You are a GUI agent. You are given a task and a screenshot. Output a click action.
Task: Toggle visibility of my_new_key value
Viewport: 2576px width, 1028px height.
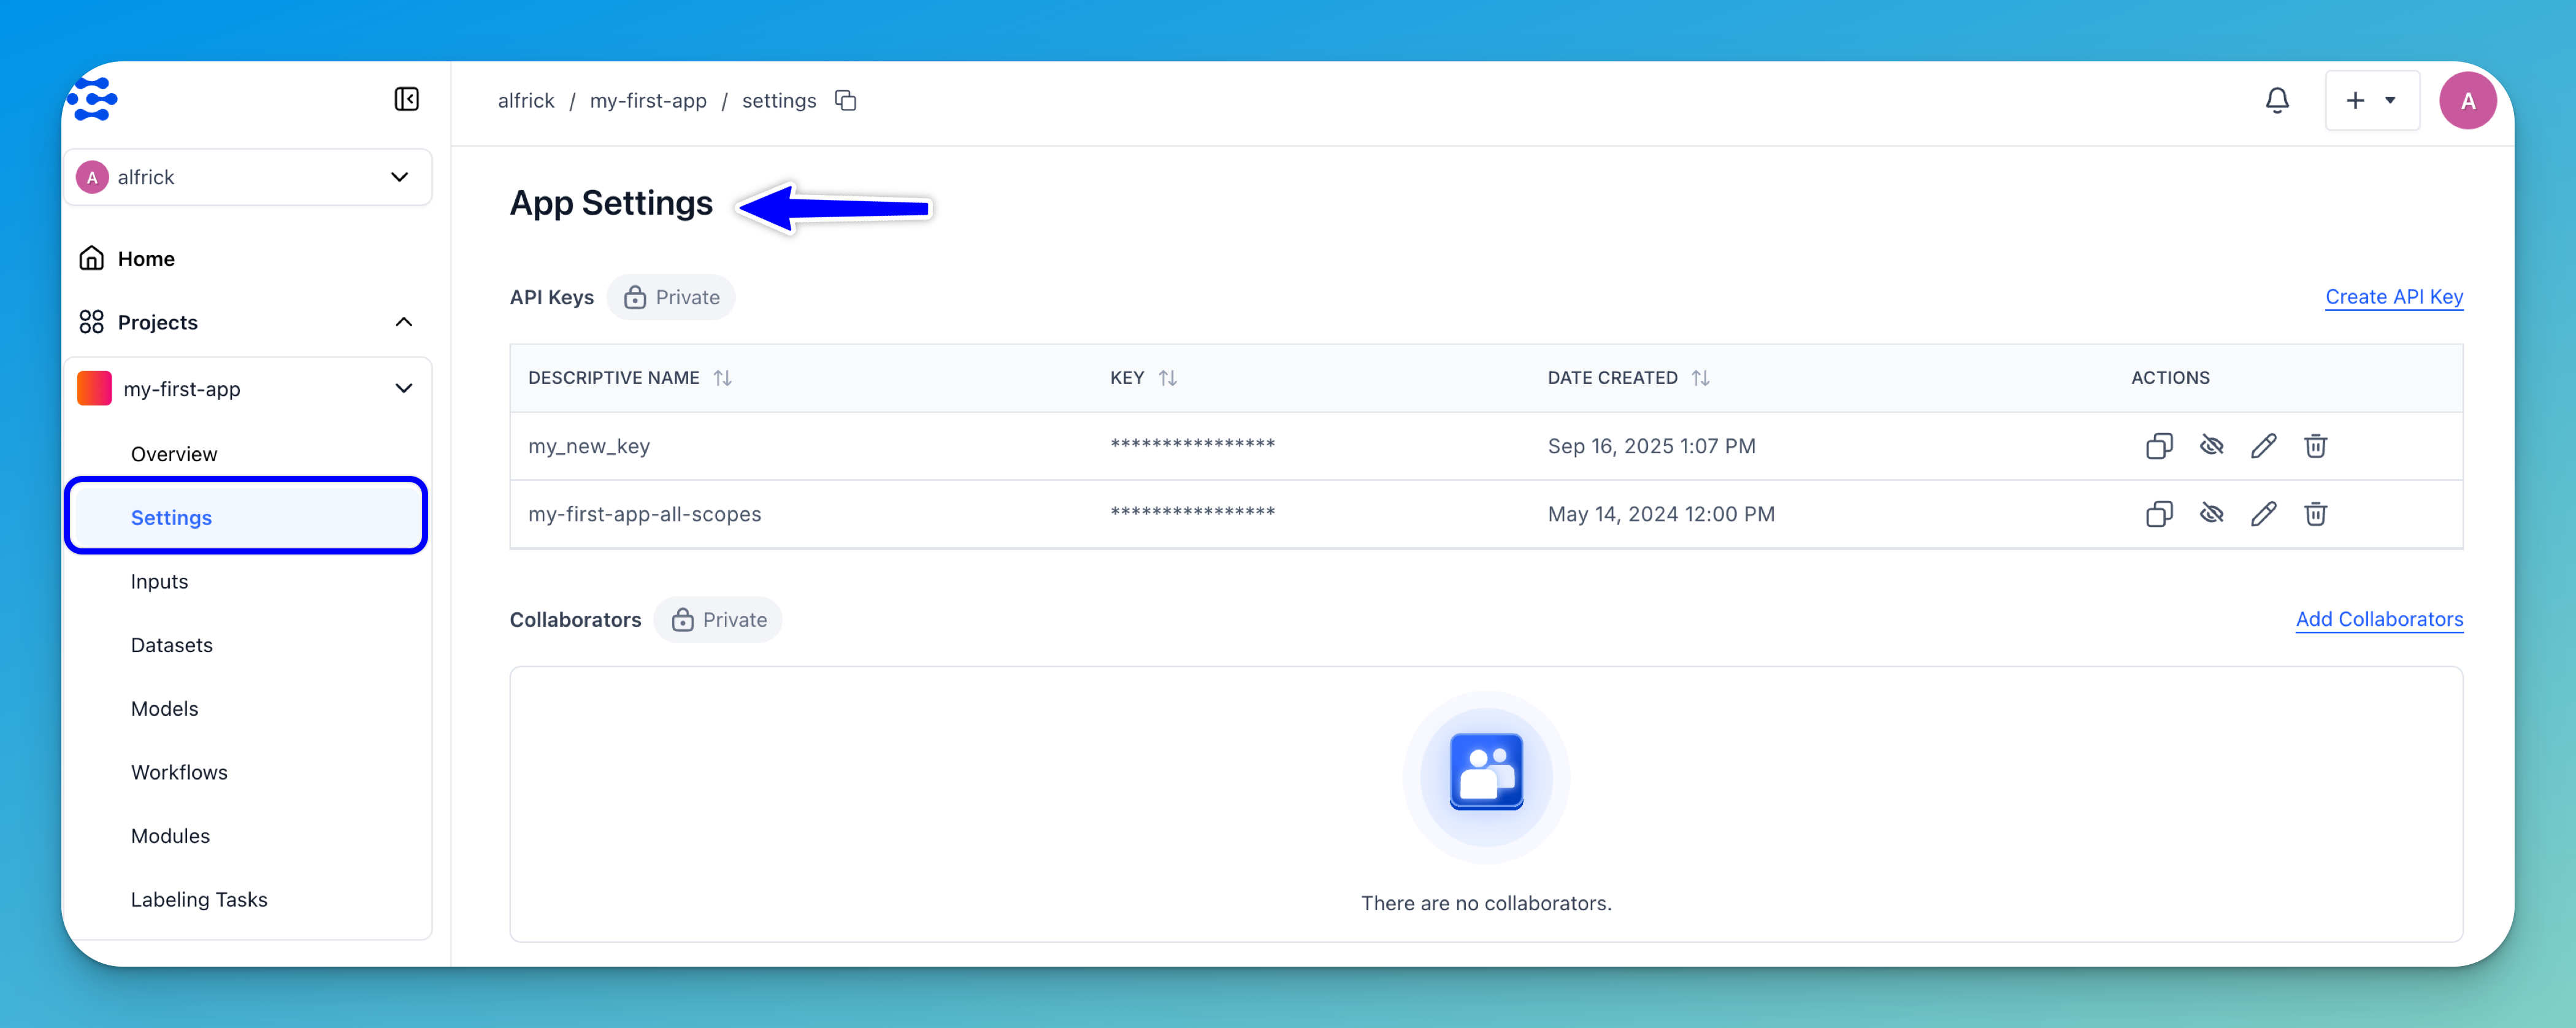point(2211,446)
